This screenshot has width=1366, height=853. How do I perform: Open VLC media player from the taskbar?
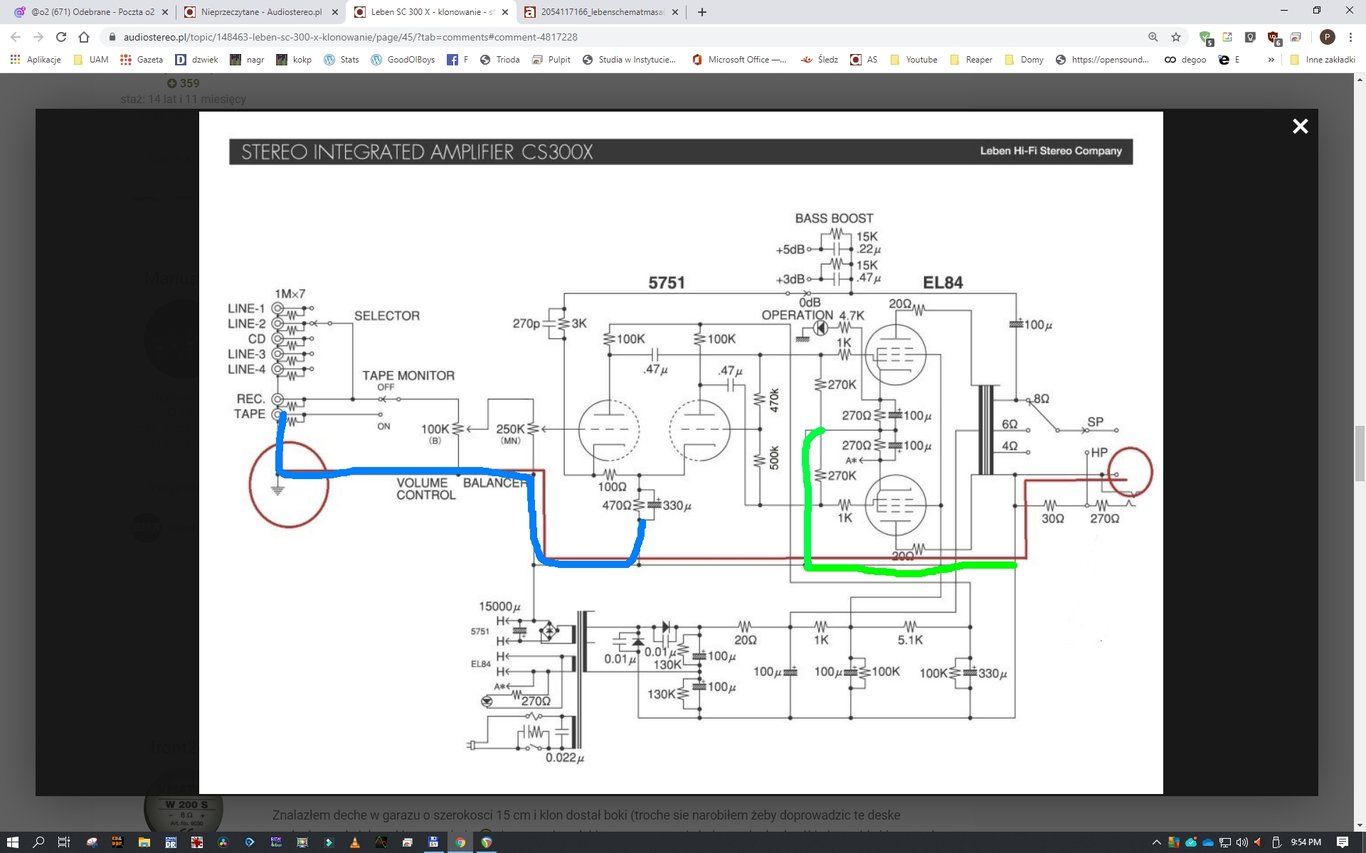[x=354, y=842]
